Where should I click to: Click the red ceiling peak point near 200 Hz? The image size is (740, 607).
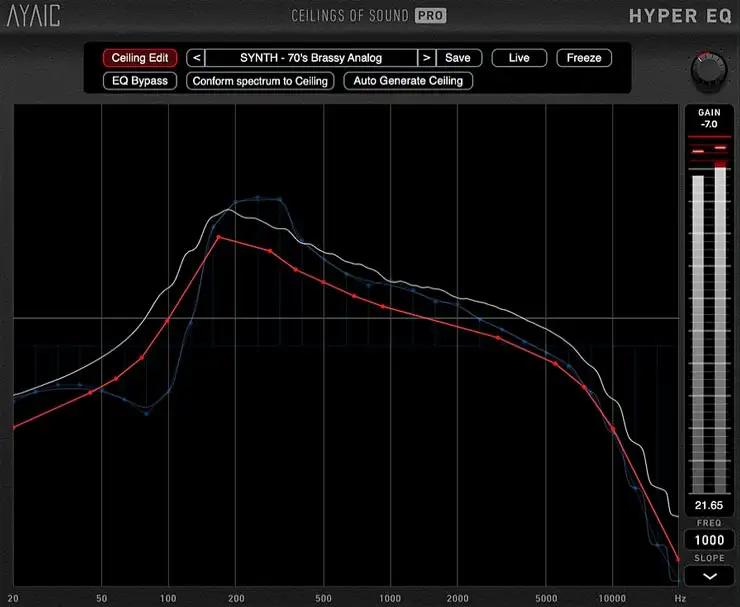[219, 237]
